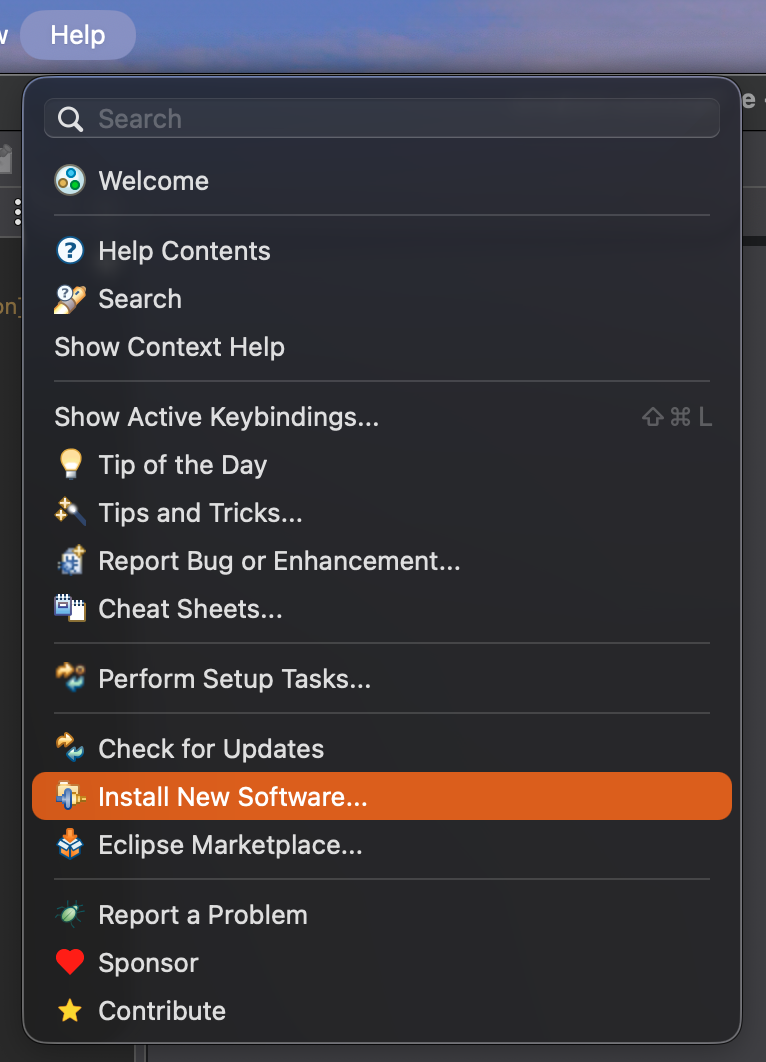Select Welcome menu entry
The width and height of the screenshot is (766, 1062).
pos(382,180)
